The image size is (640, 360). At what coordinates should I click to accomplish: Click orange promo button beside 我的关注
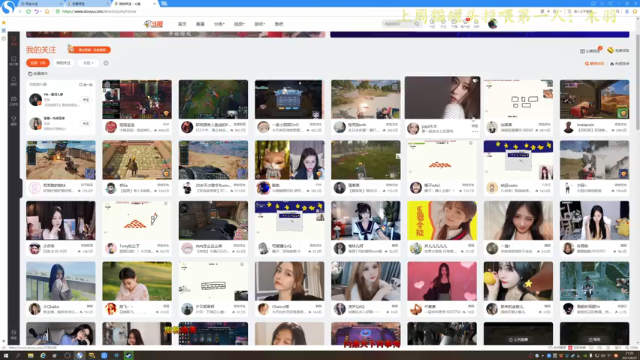coord(90,50)
